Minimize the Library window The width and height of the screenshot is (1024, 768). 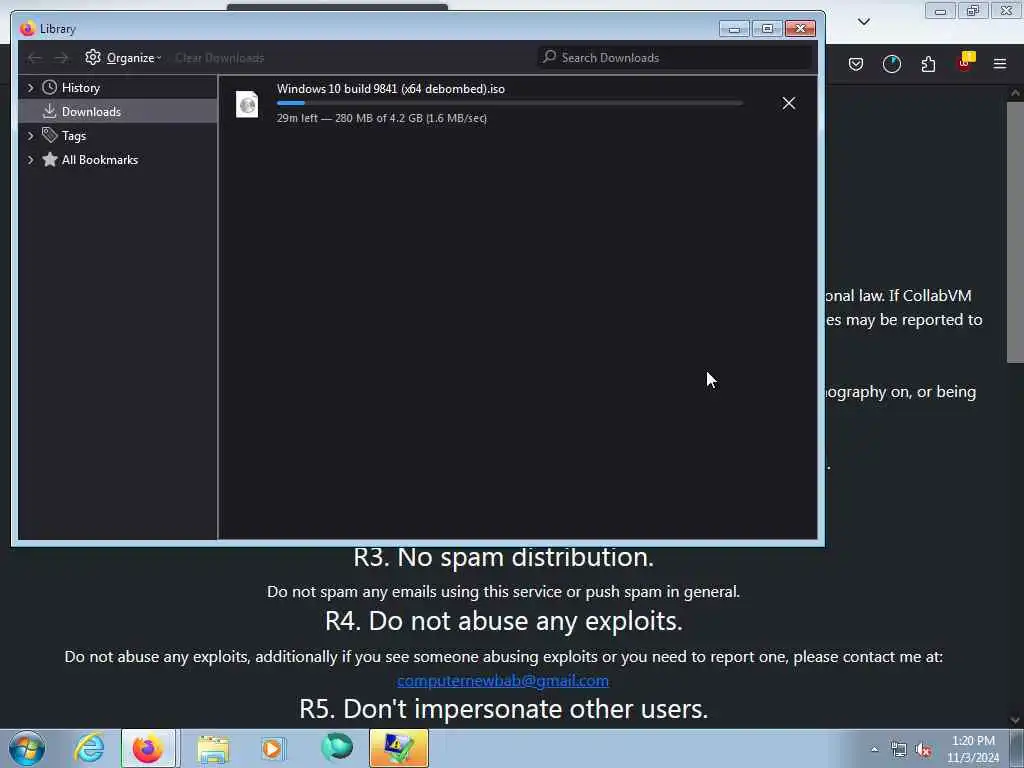tap(734, 29)
